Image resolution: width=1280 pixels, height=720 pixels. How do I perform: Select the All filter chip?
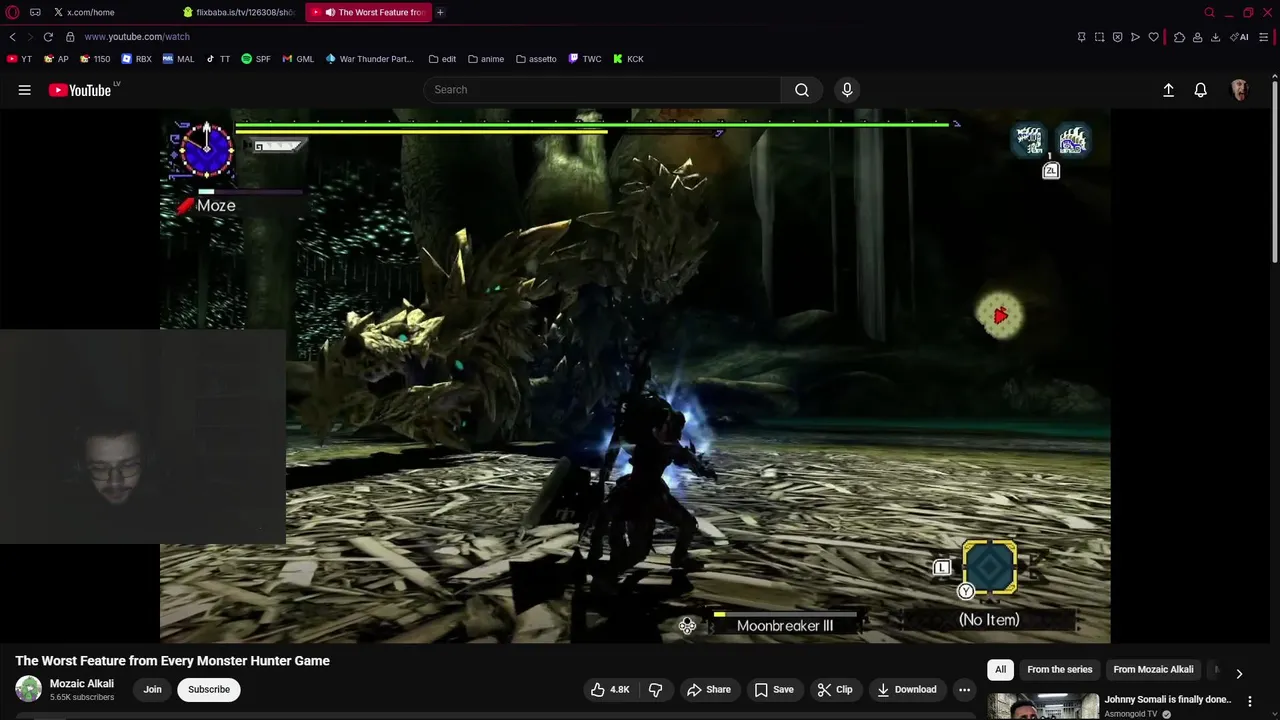coord(1000,669)
